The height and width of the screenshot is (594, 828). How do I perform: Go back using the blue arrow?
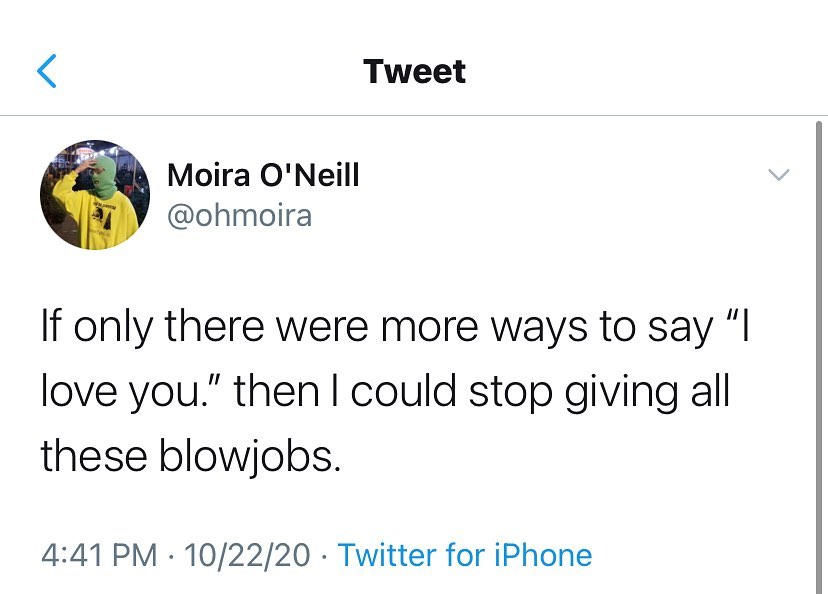pos(47,72)
